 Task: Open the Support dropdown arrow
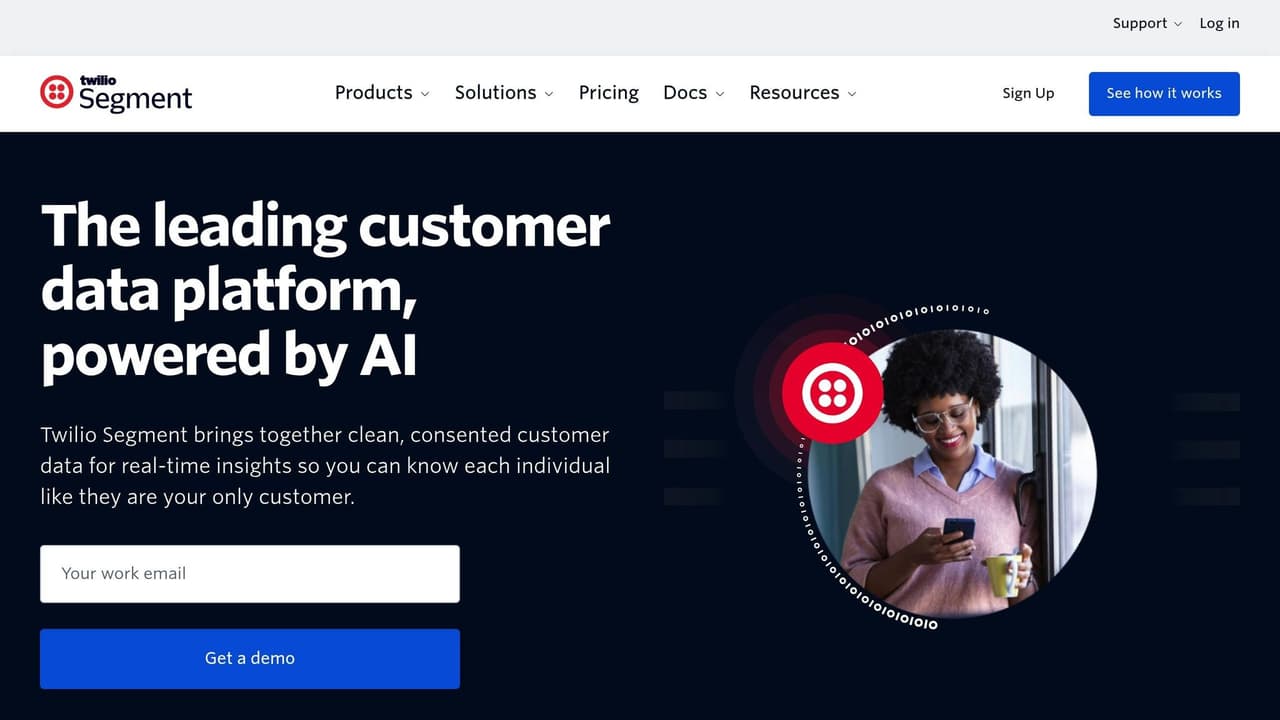coord(1177,24)
